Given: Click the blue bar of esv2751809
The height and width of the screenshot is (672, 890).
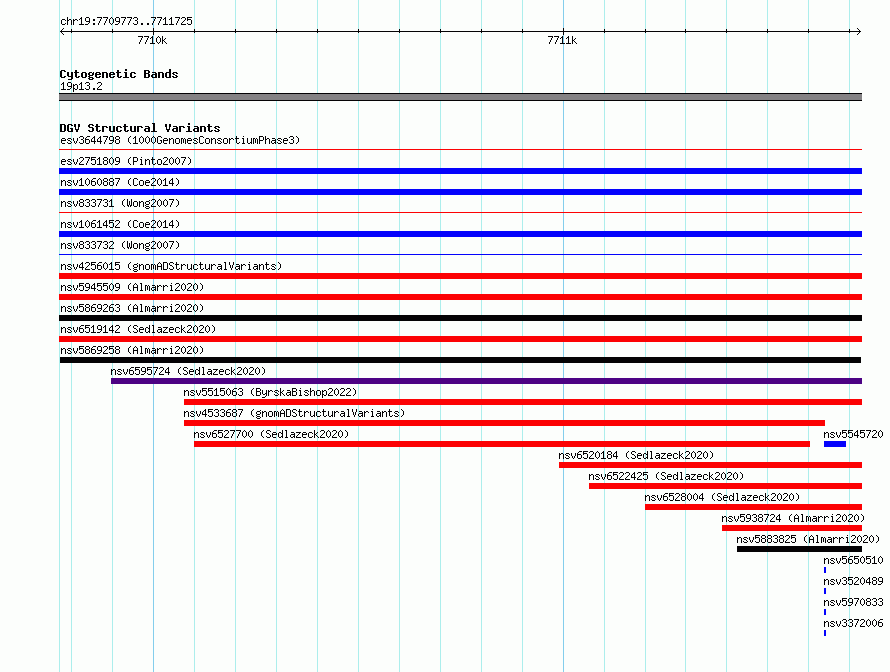Looking at the screenshot, I should coord(460,171).
